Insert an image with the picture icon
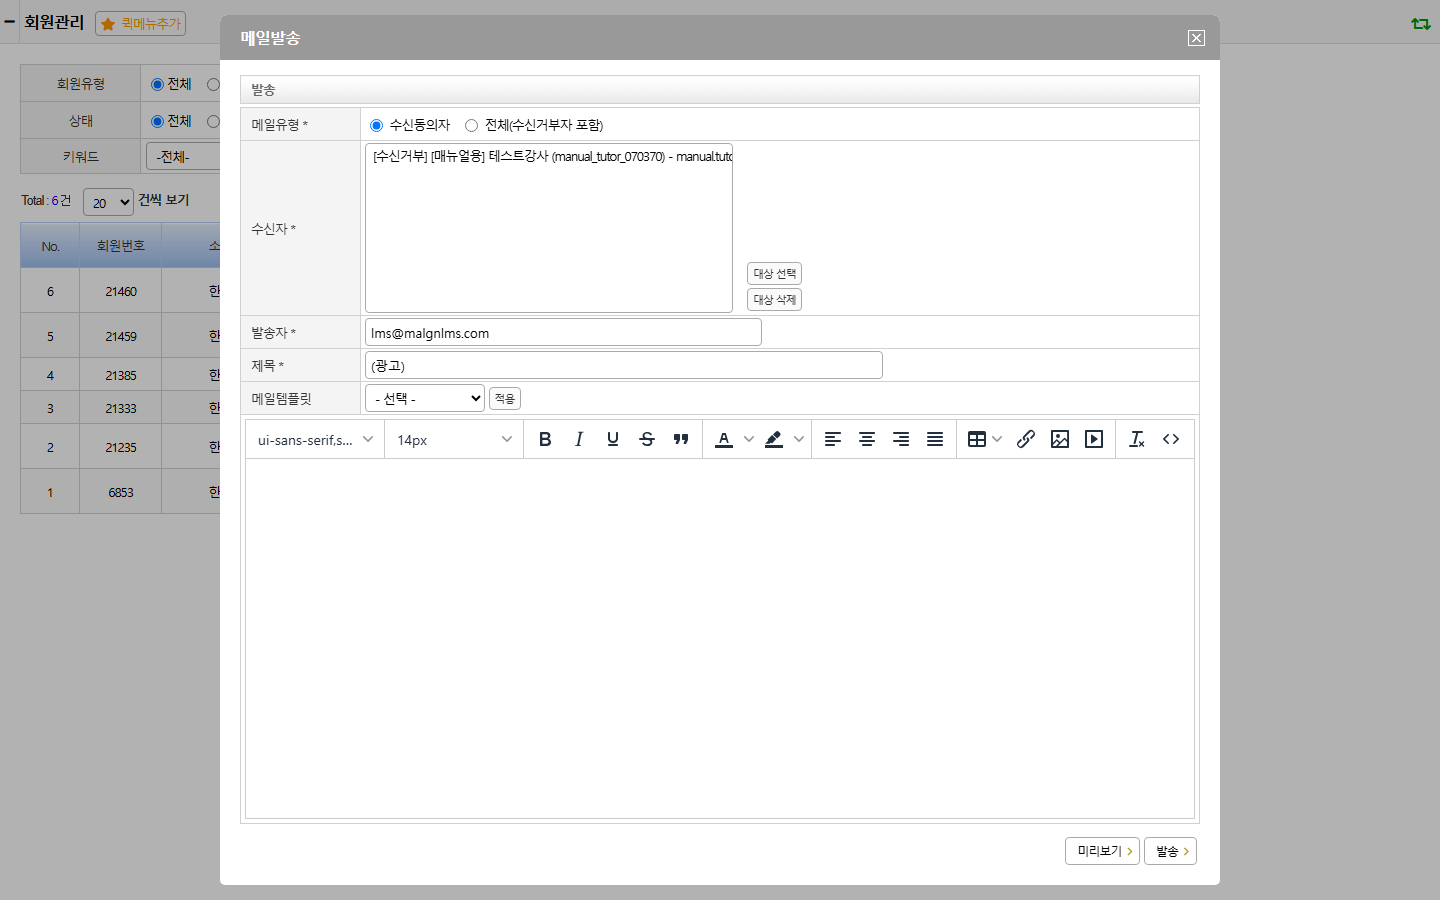The height and width of the screenshot is (900, 1440). [1060, 439]
